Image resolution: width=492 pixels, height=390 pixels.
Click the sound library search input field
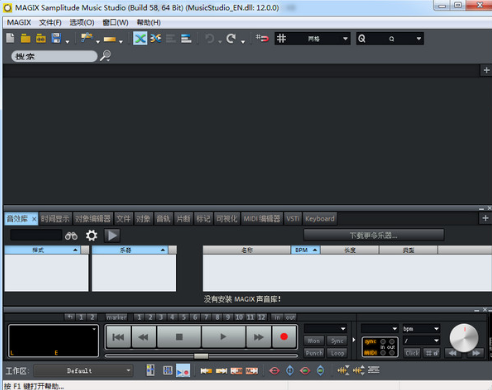tap(36, 235)
